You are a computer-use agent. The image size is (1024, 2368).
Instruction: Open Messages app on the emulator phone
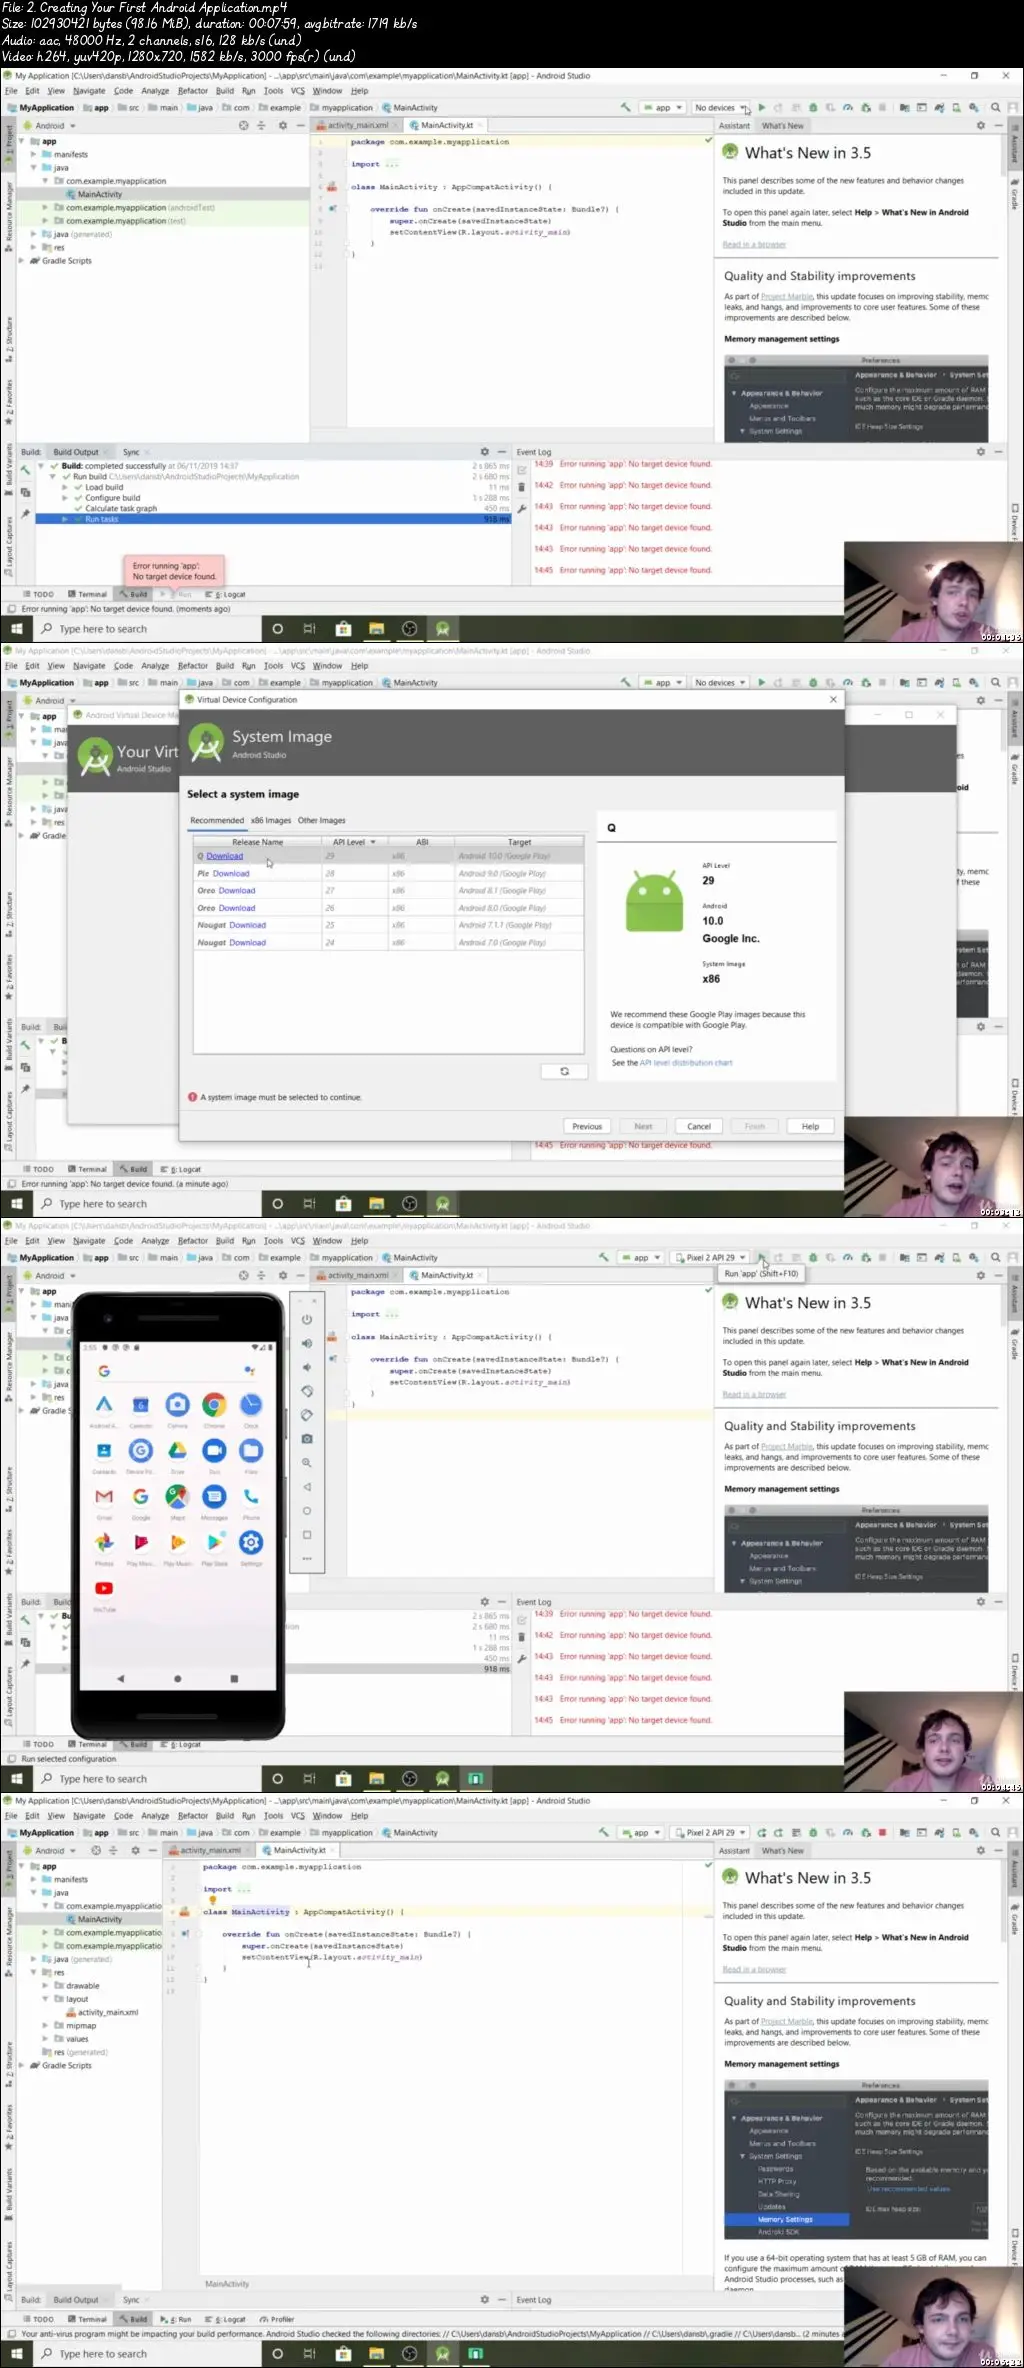point(214,1496)
